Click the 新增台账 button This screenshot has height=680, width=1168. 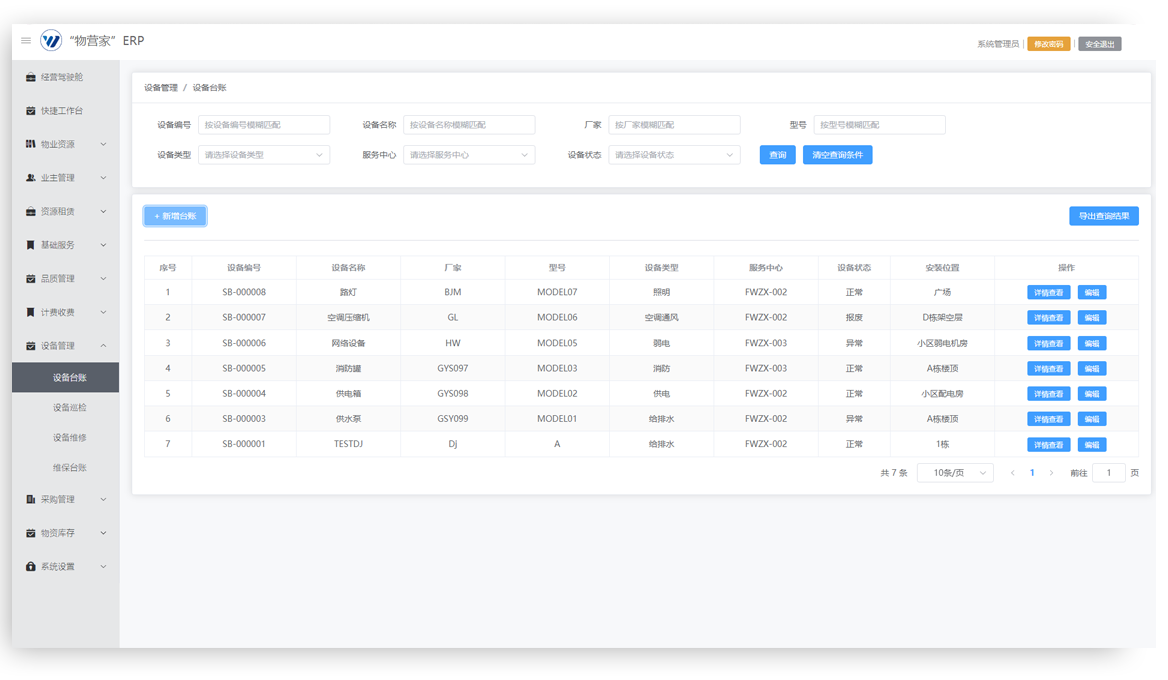(x=175, y=216)
